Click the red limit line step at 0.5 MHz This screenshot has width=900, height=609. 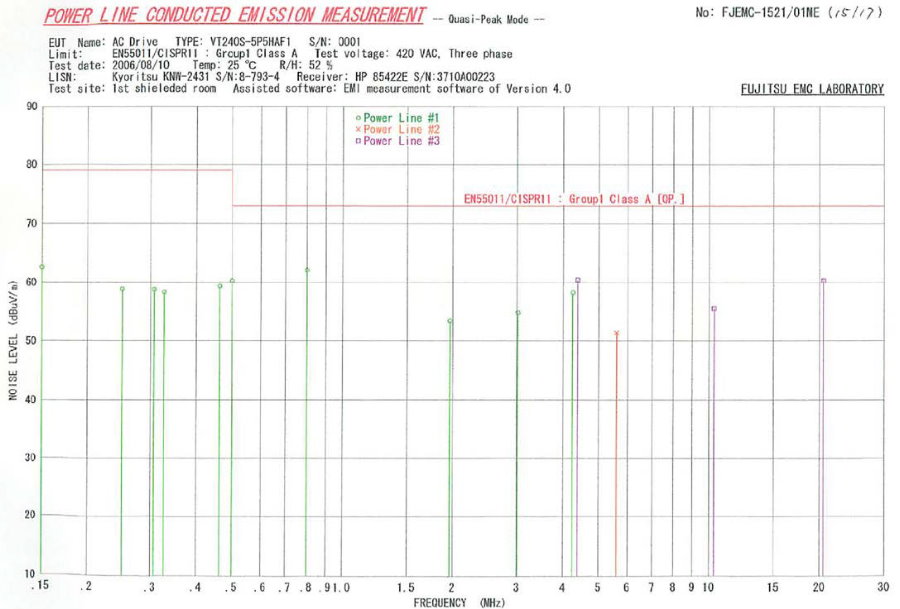coord(233,188)
